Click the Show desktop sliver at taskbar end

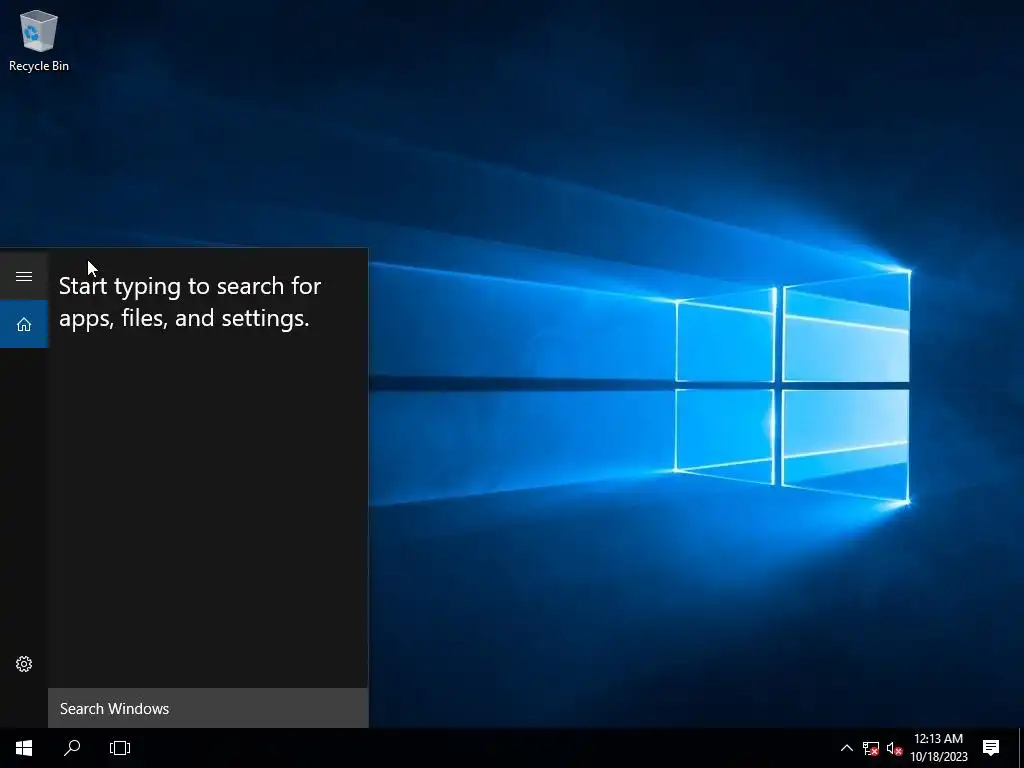pos(1021,748)
